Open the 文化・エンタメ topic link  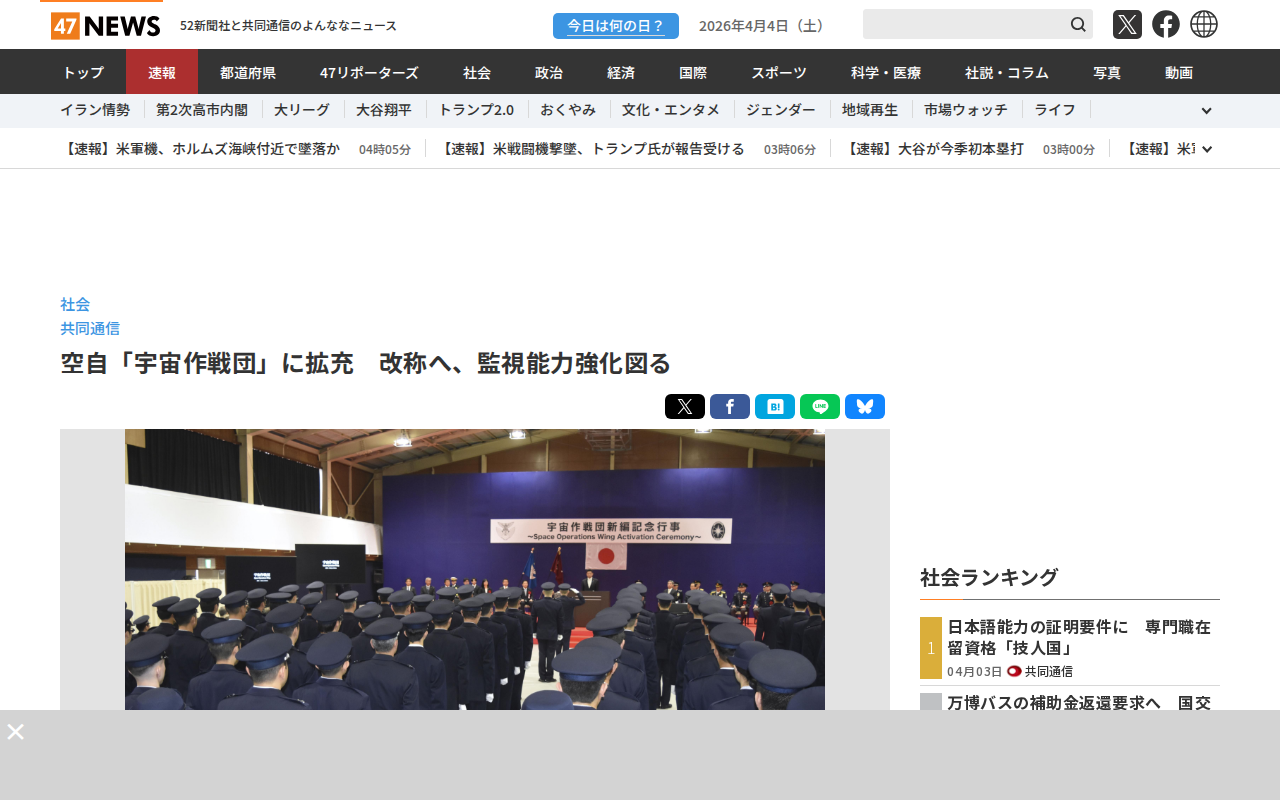(671, 110)
